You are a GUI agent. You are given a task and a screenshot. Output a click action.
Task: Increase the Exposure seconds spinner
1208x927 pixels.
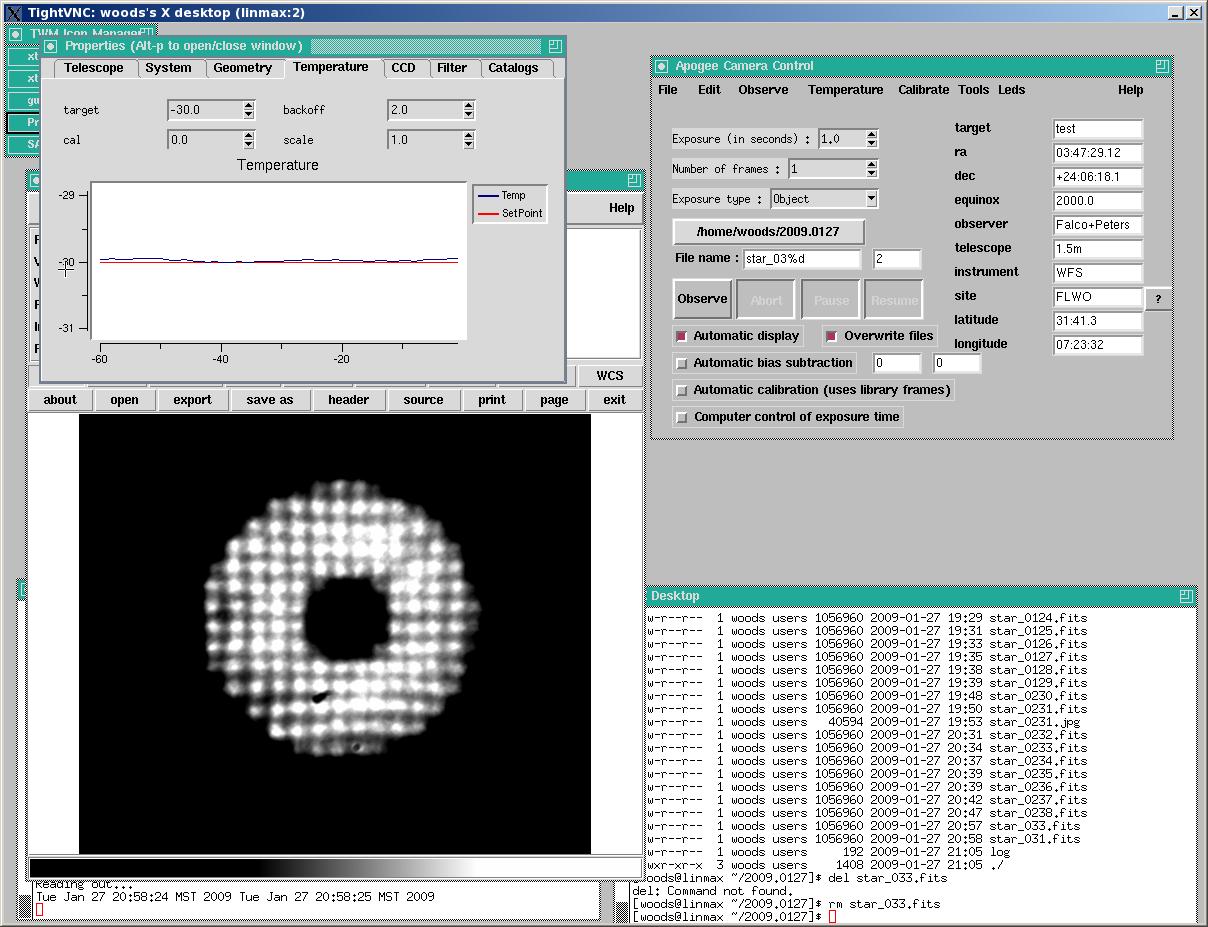tap(872, 135)
